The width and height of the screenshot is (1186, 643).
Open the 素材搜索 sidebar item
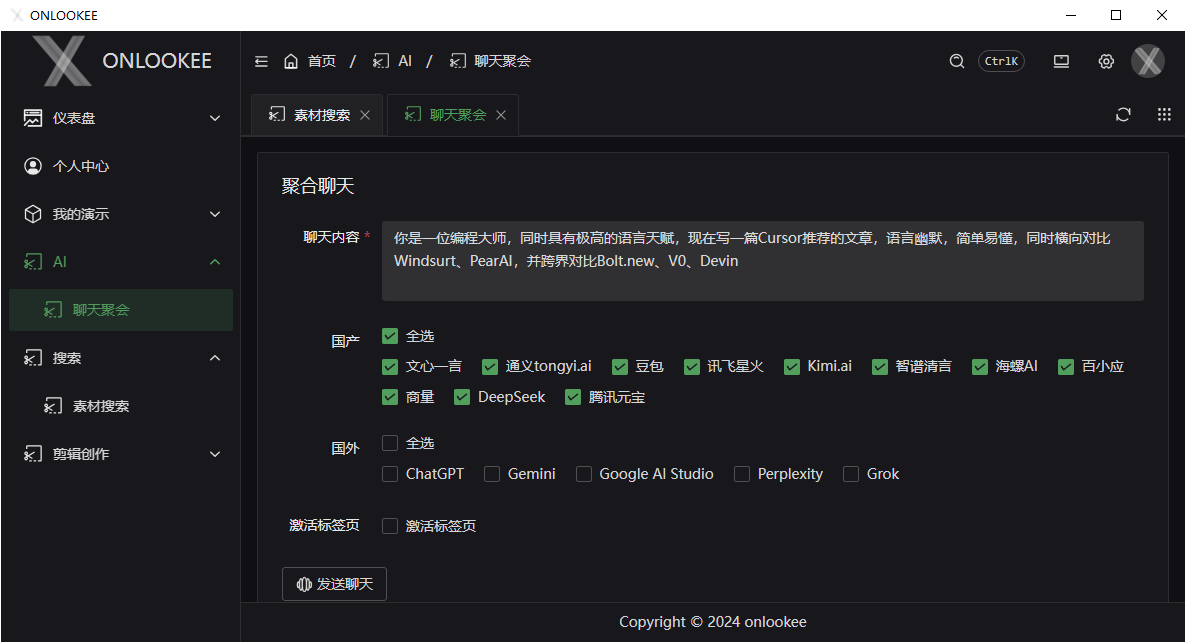pos(121,406)
